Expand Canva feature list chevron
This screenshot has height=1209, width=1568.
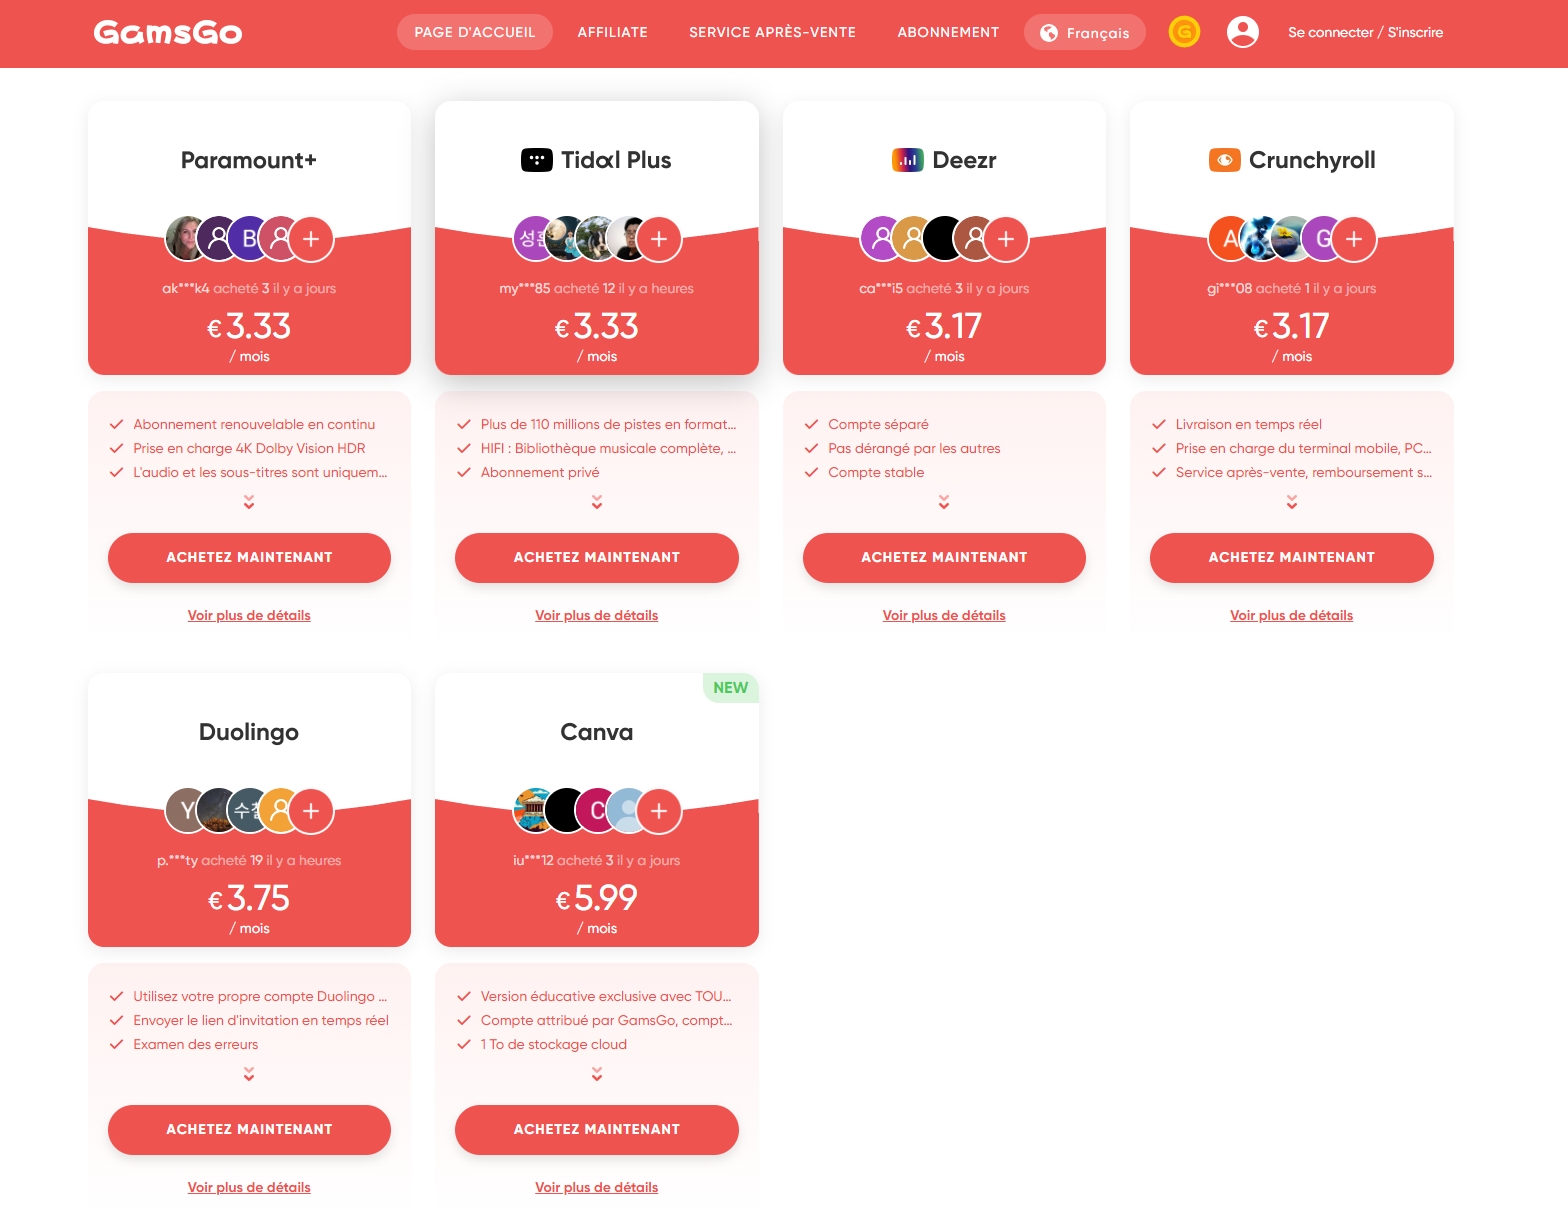tap(597, 1074)
